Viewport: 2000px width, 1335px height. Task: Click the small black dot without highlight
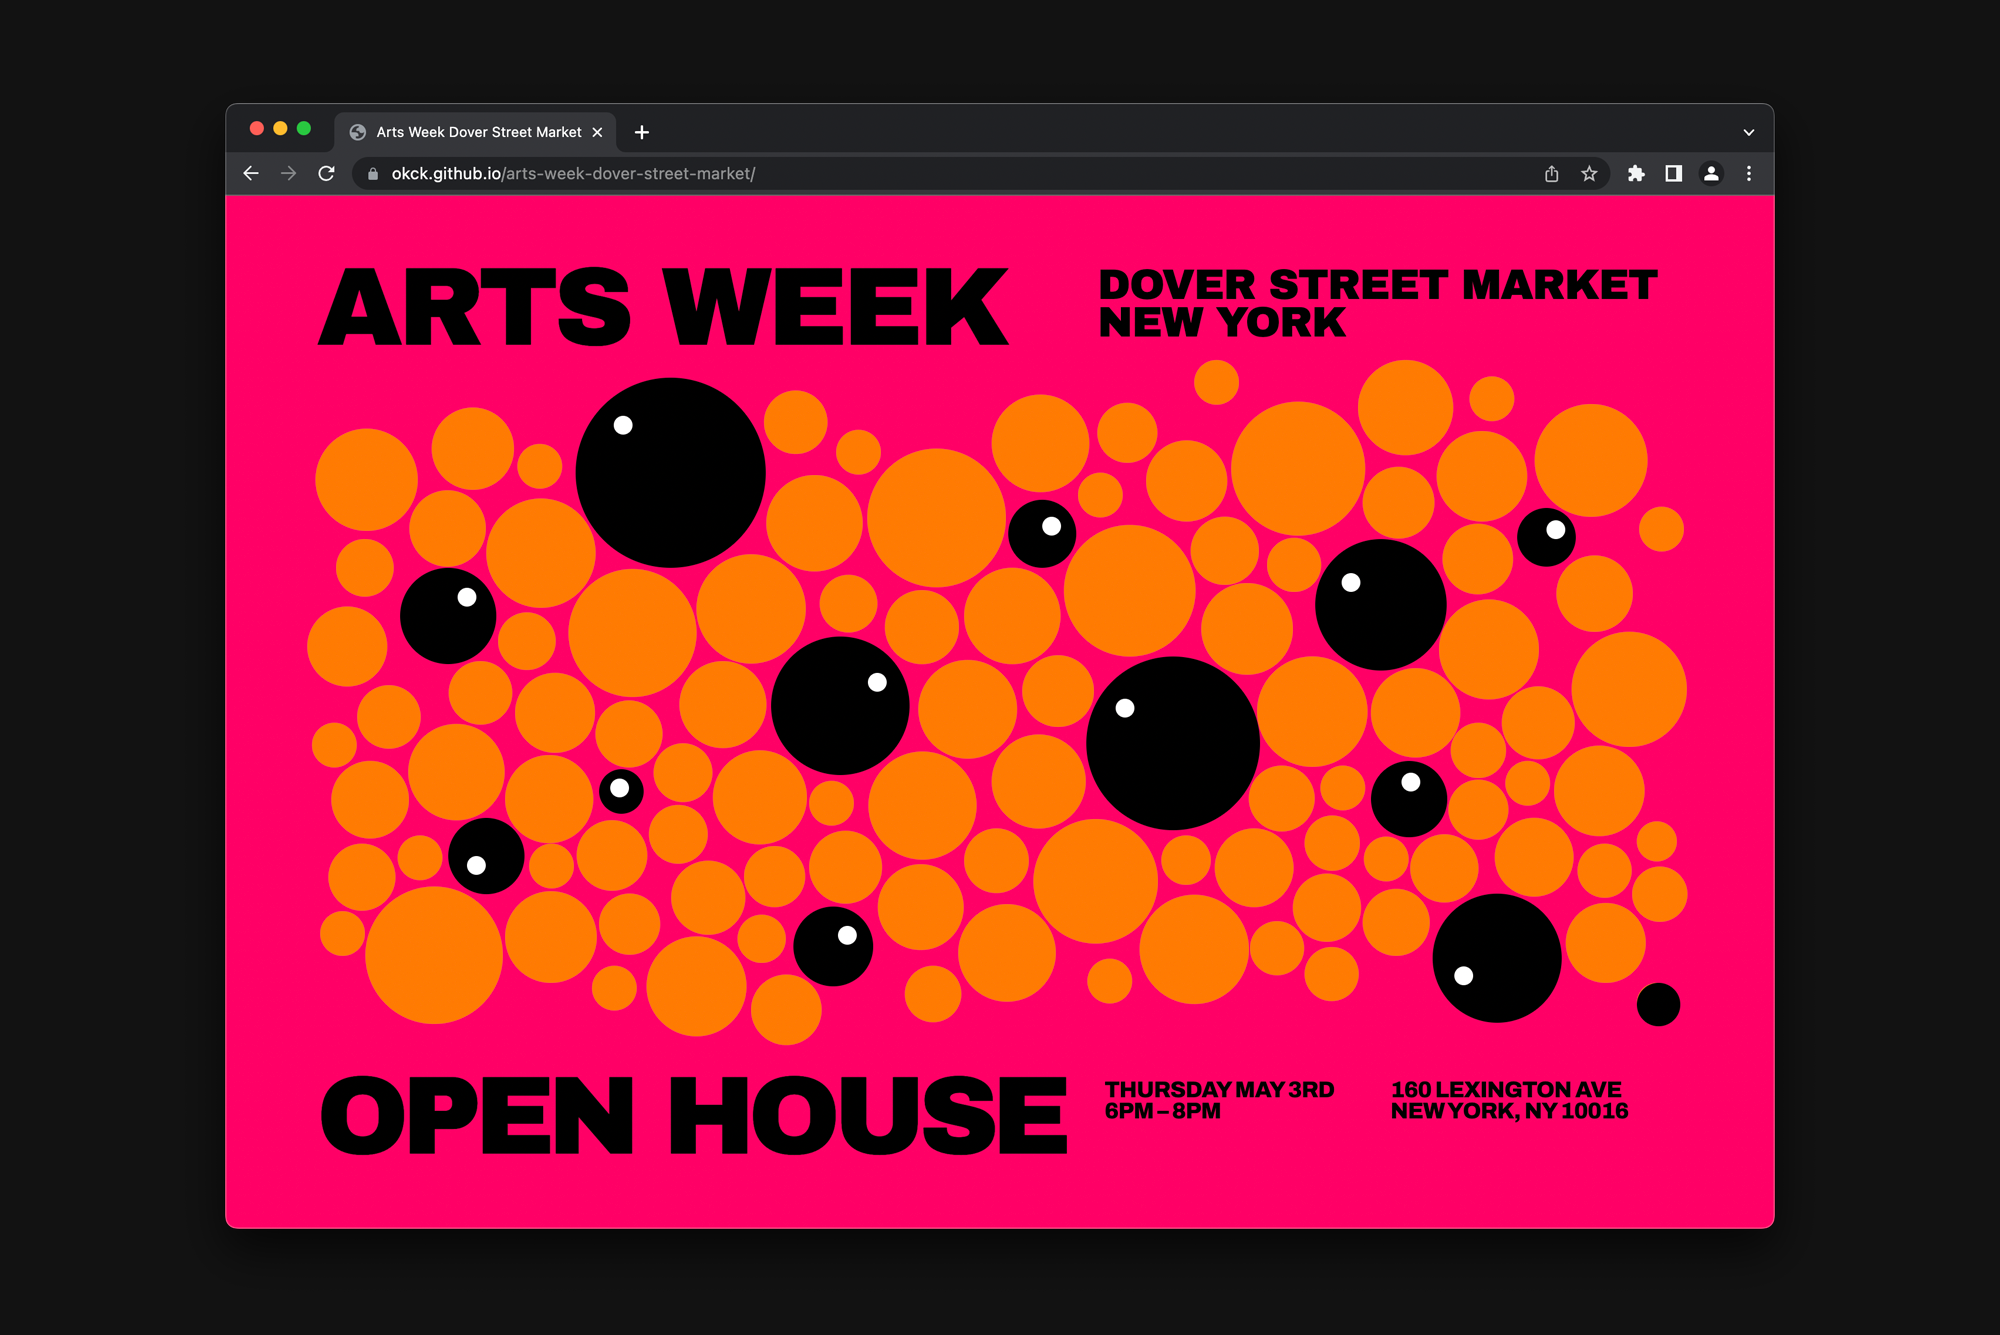[x=1658, y=1004]
